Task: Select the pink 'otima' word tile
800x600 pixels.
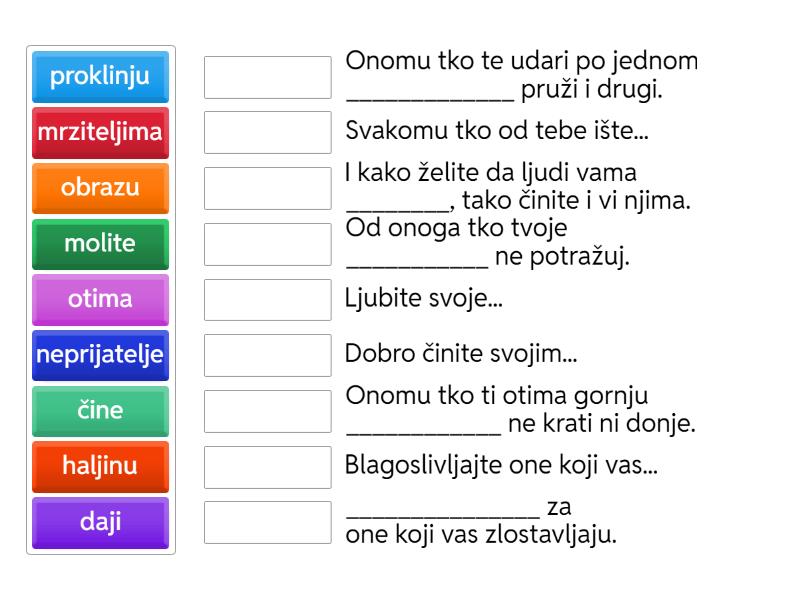Action: tap(100, 299)
